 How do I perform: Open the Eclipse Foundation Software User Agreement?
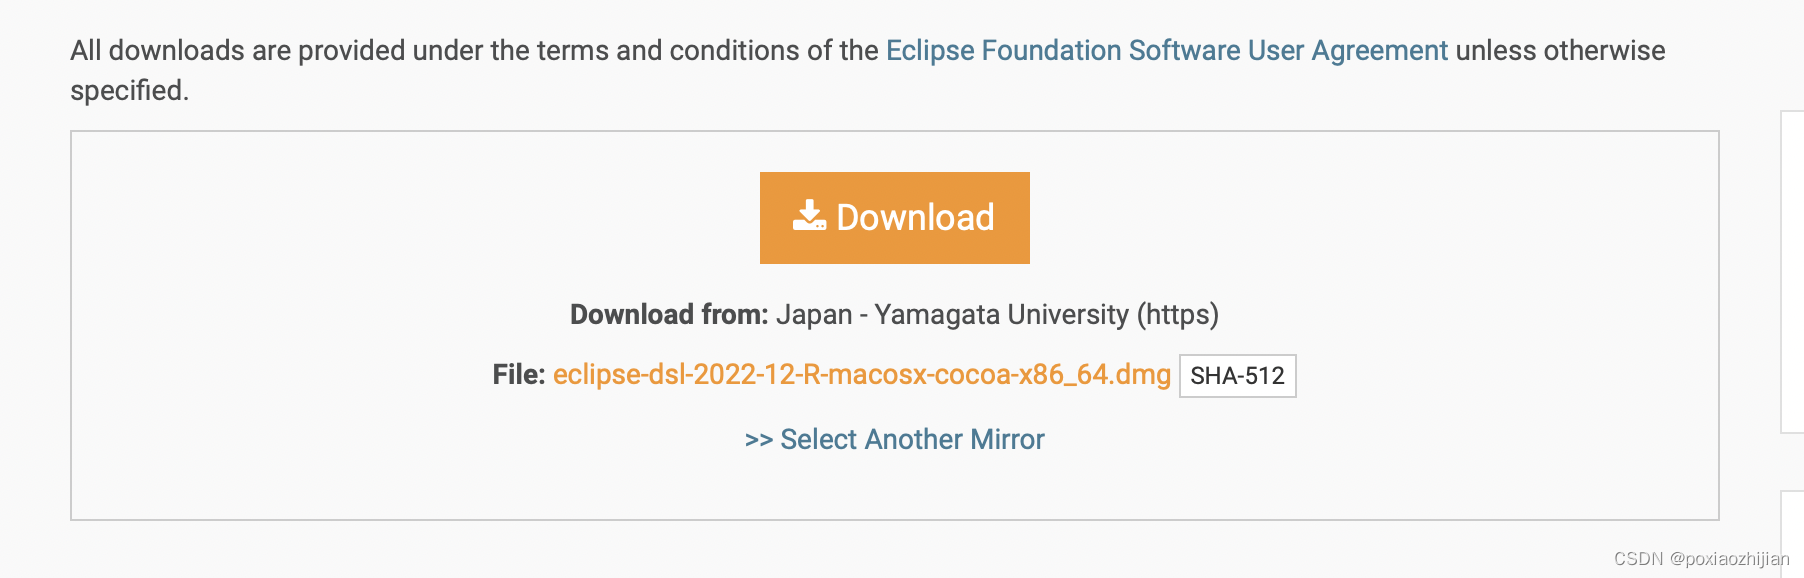1165,50
